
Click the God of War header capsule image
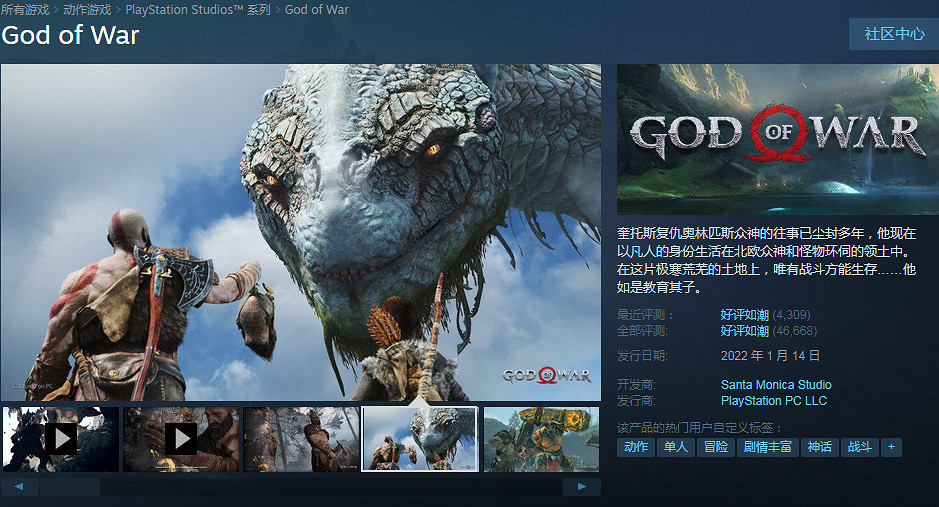coord(778,139)
